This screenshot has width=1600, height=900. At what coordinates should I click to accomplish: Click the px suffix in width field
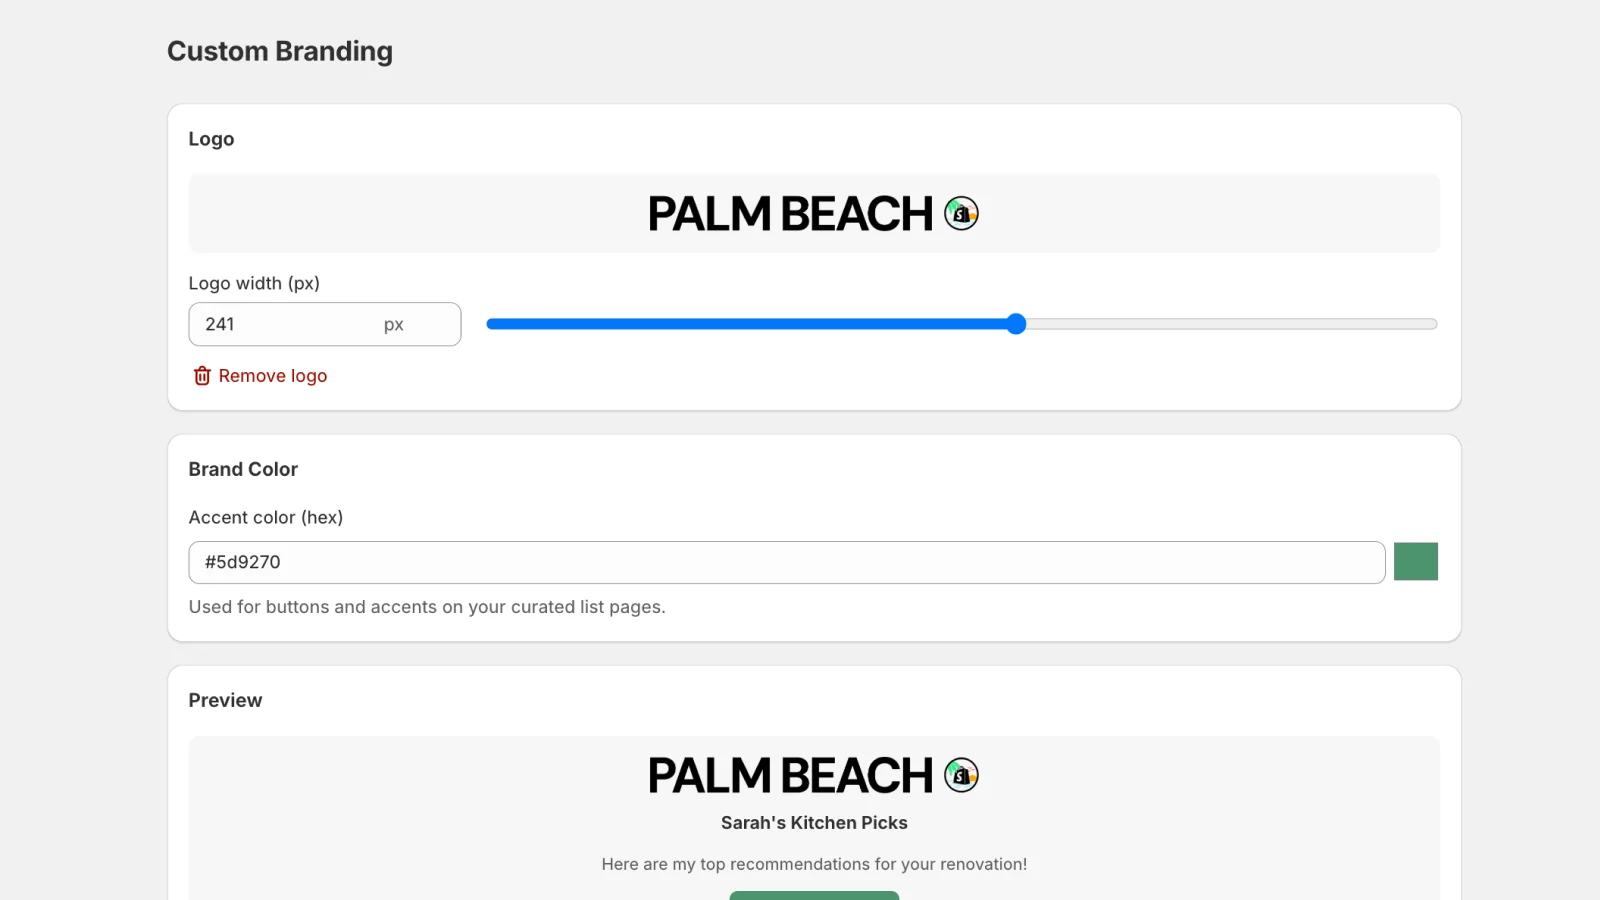coord(394,325)
